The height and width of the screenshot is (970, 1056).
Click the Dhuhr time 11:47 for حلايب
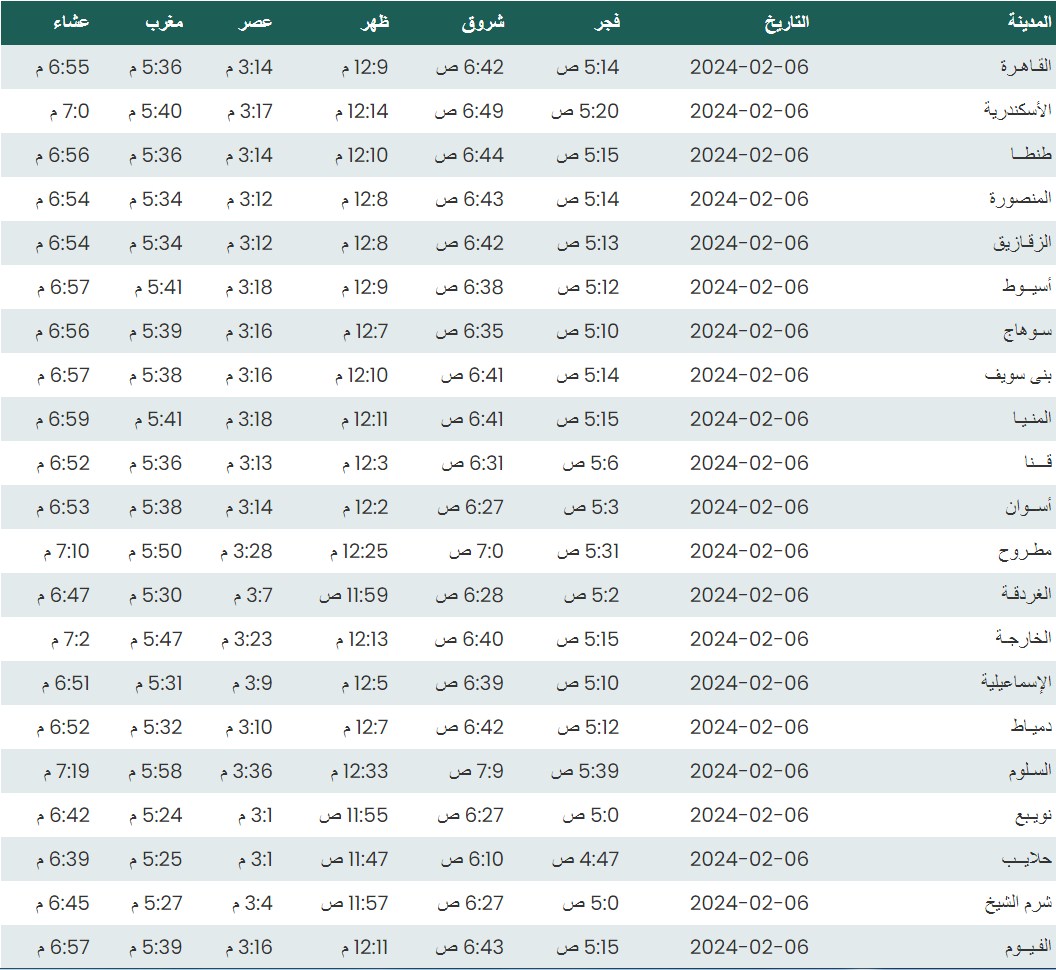tap(354, 859)
